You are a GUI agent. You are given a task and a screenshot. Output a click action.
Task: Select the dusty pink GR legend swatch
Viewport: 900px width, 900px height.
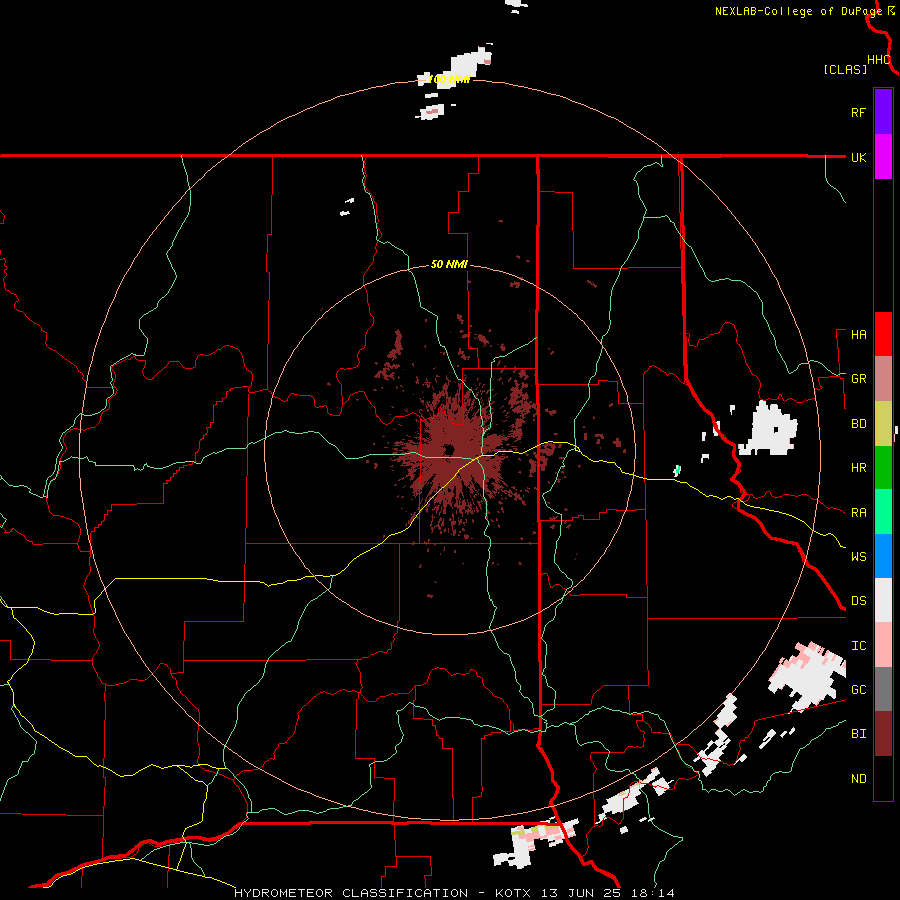pyautogui.click(x=883, y=379)
